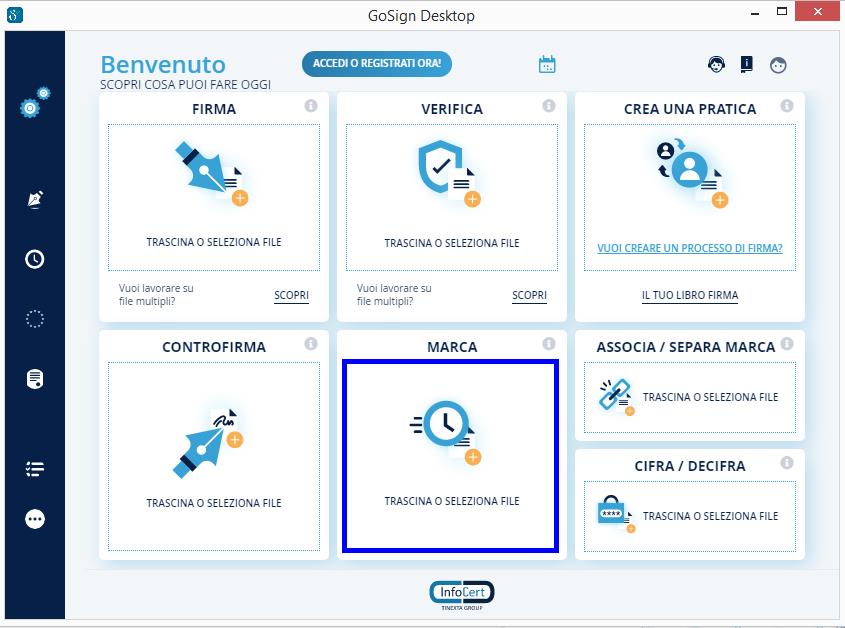Click TRASCINA O SELEZIONA FILE in CONTROFIRMA

pos(214,503)
